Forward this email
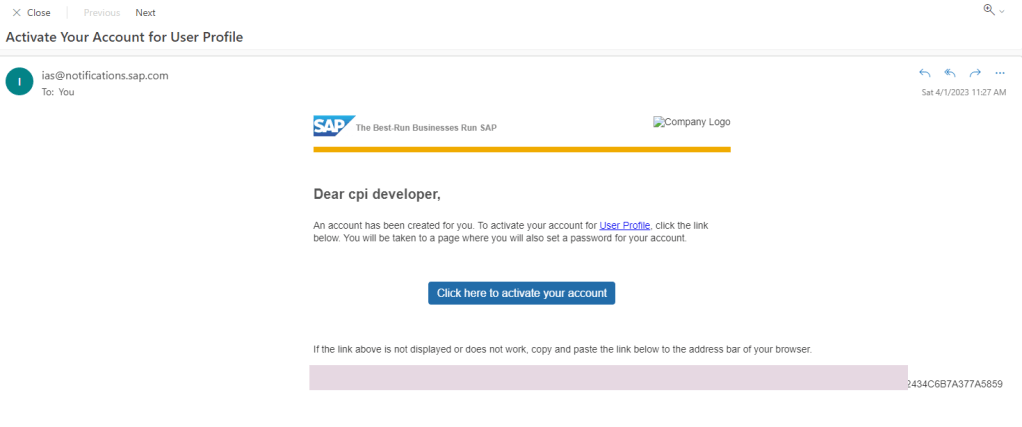The height and width of the screenshot is (427, 1022). [974, 73]
